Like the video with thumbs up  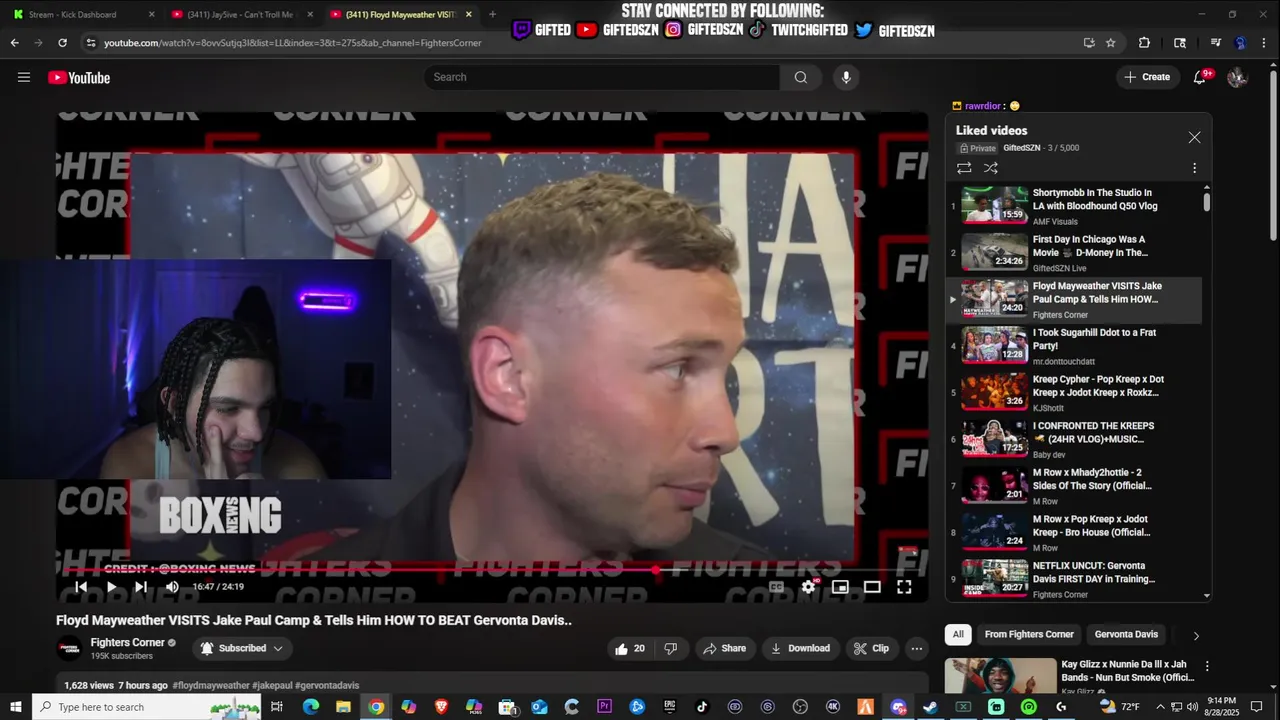630,648
